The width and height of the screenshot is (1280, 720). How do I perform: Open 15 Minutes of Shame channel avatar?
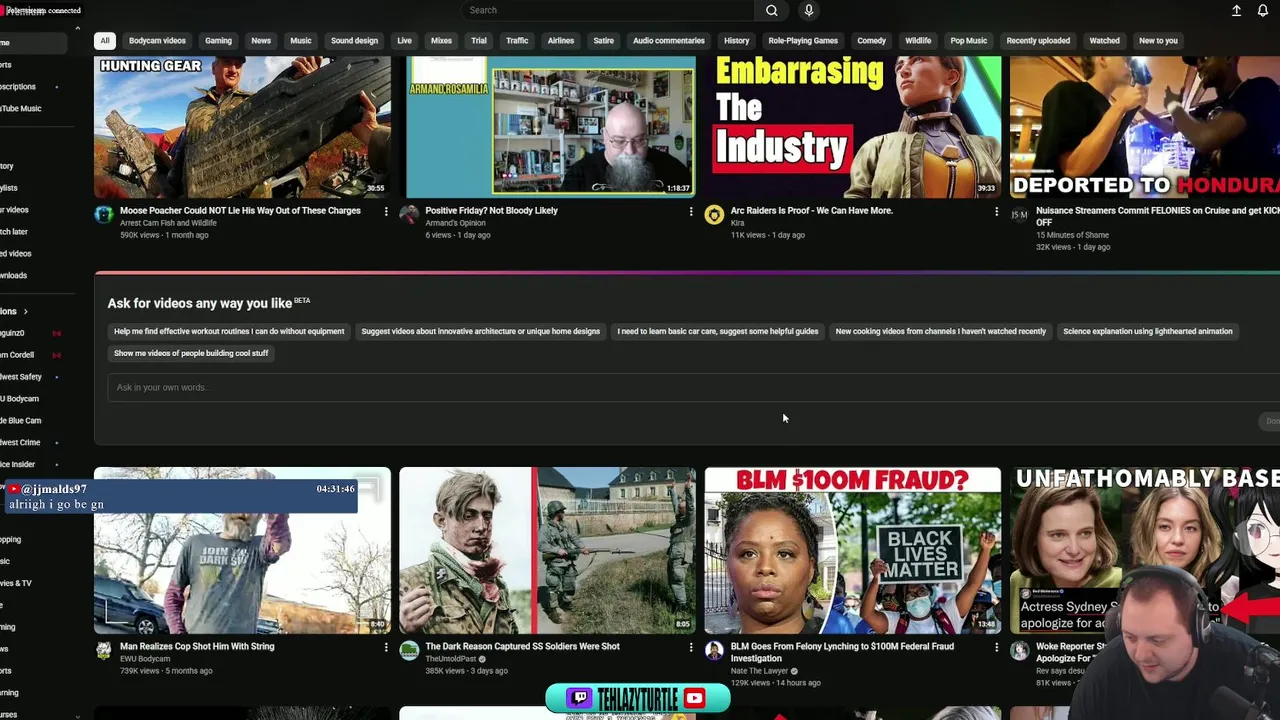[x=1018, y=214]
